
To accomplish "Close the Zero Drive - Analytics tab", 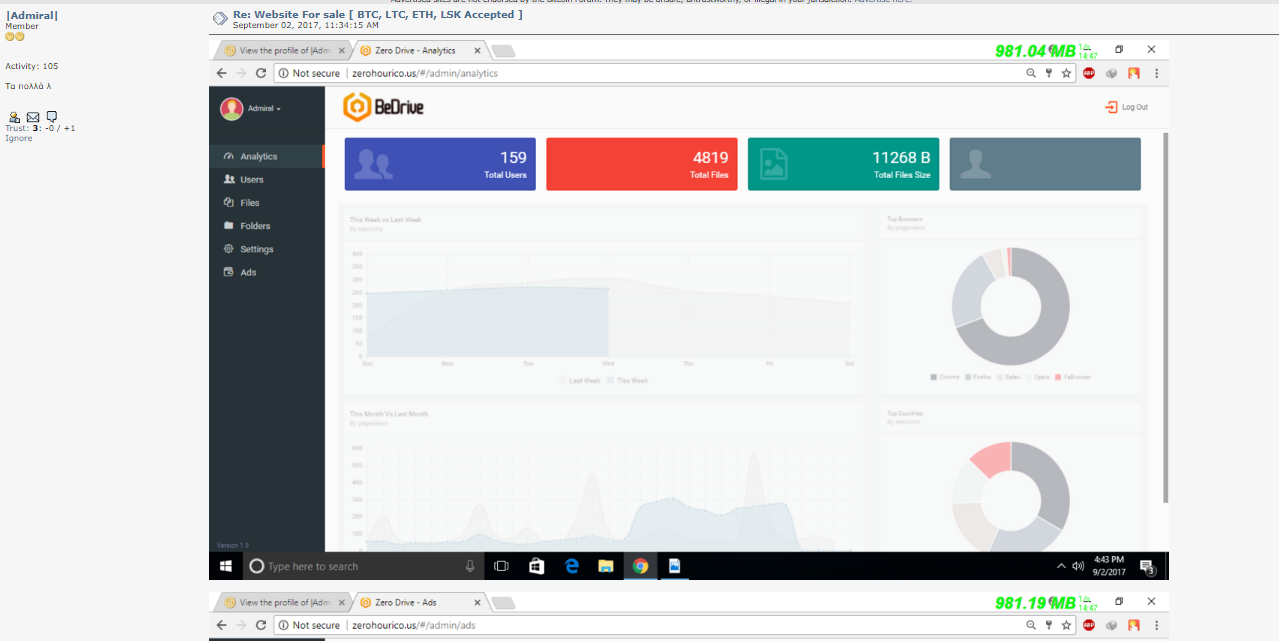I will pos(477,50).
